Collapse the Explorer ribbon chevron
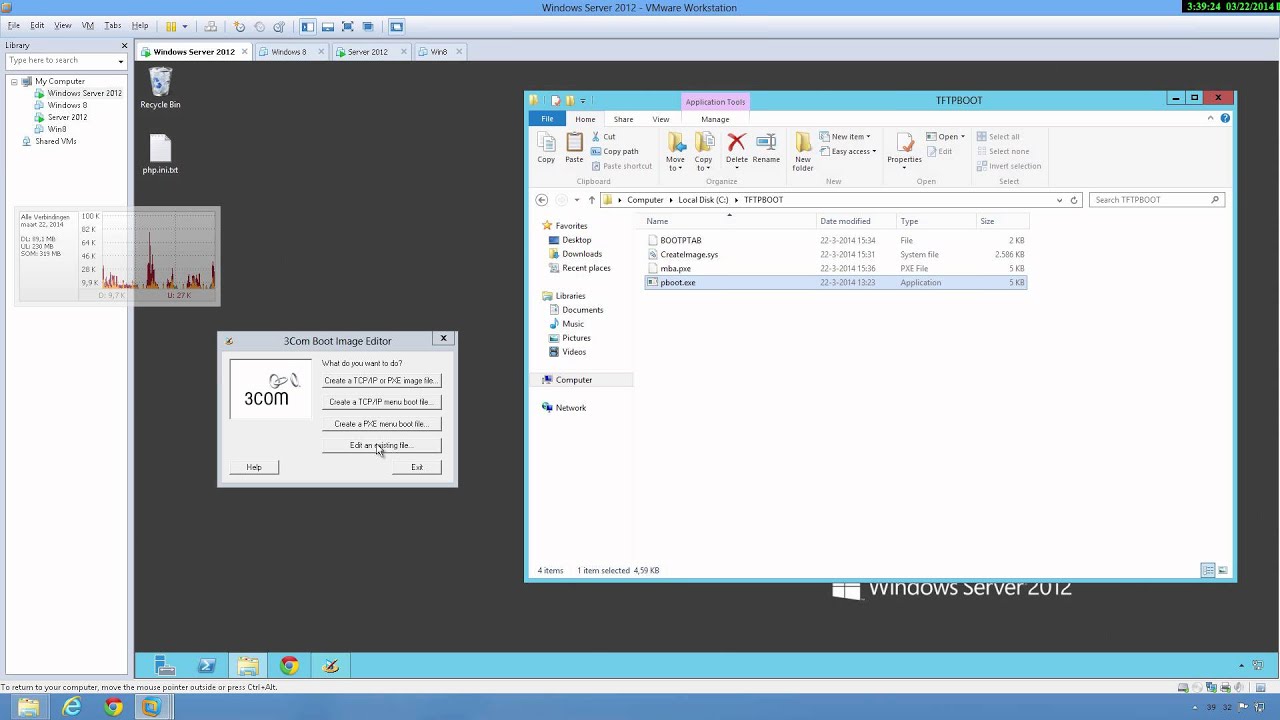Screen dimensions: 1280x720 (x=1210, y=118)
